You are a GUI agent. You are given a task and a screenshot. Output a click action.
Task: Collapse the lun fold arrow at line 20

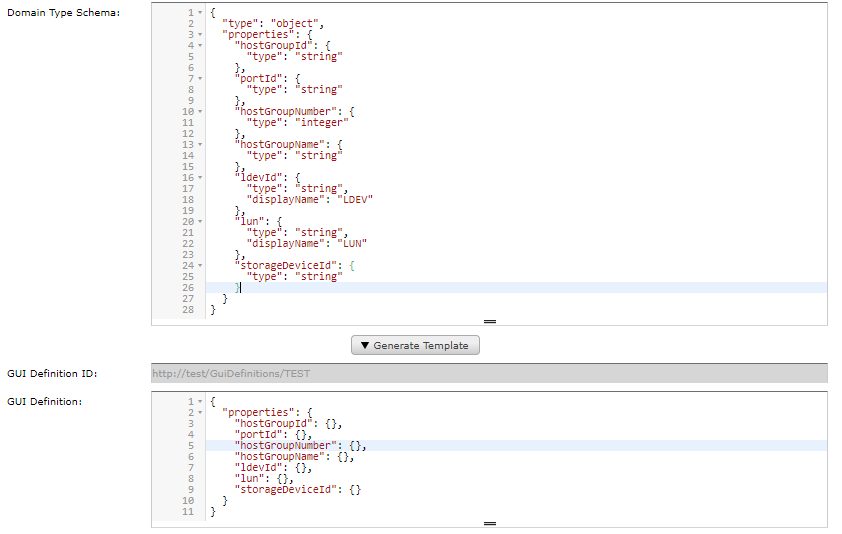tap(200, 221)
